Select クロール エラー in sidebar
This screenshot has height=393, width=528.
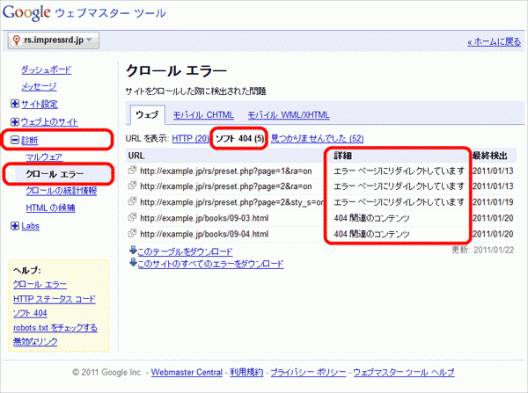tap(55, 174)
